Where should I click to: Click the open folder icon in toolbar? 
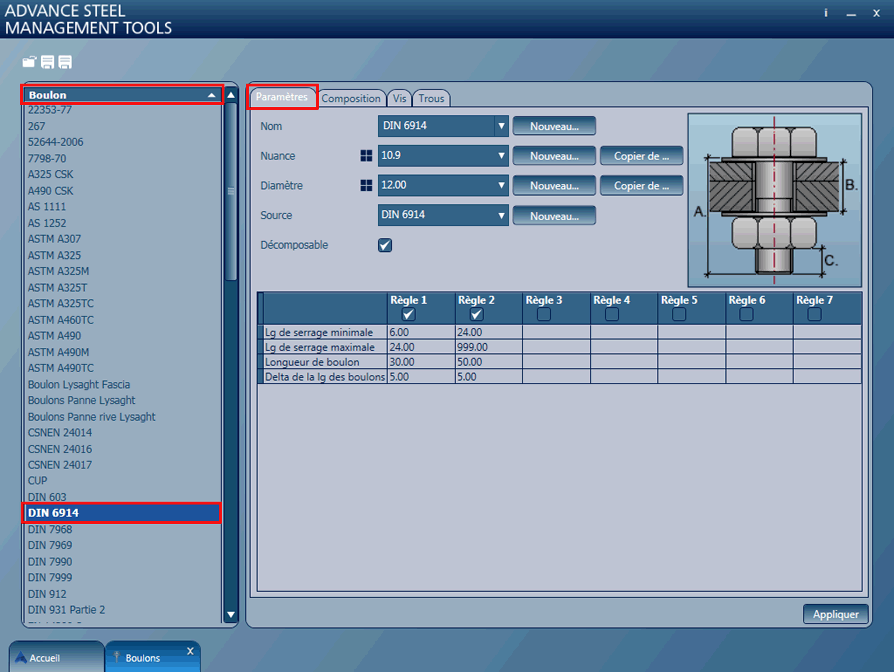[29, 62]
